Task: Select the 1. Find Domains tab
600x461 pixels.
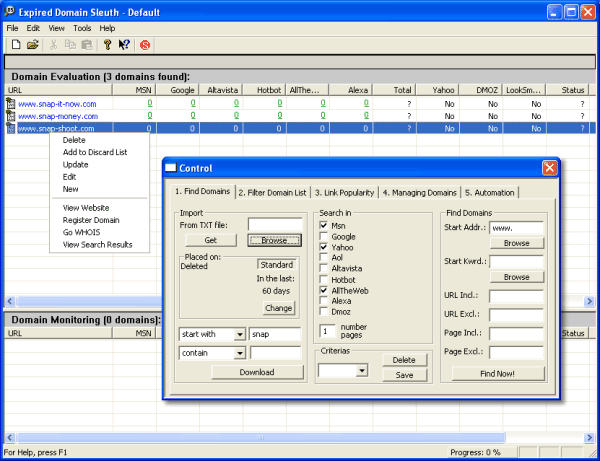Action: [x=202, y=191]
